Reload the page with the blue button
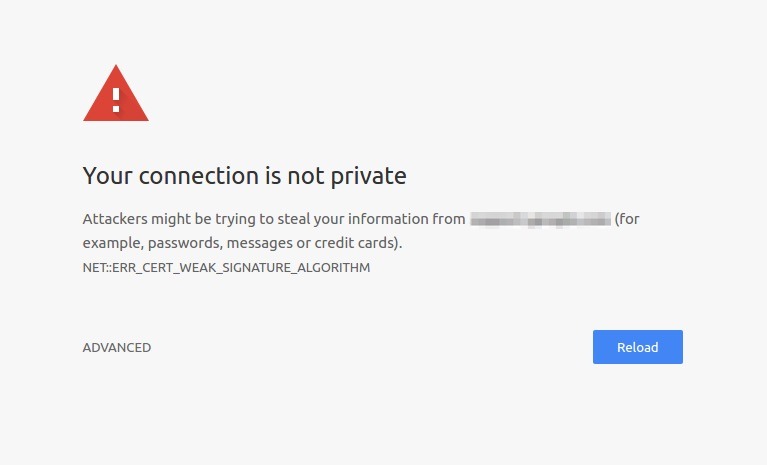The width and height of the screenshot is (767, 465). 637,347
